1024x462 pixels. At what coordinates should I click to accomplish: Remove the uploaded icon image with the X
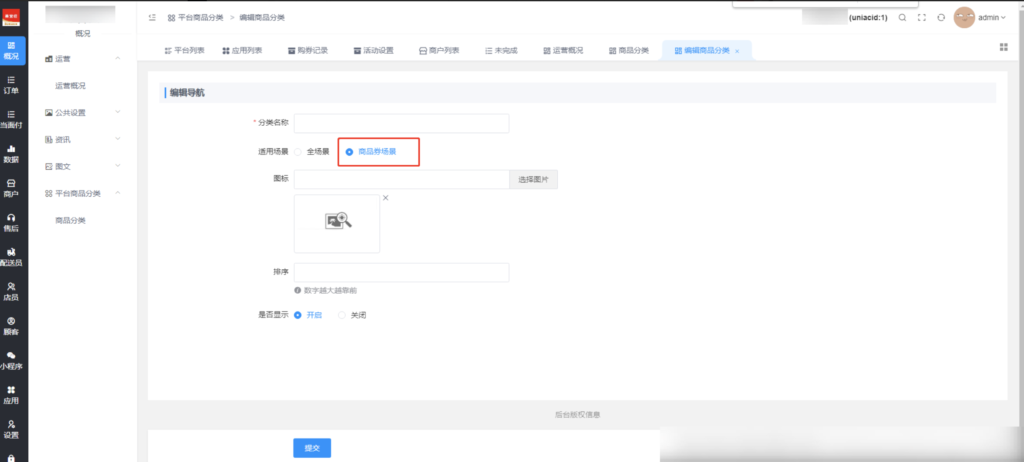[385, 198]
